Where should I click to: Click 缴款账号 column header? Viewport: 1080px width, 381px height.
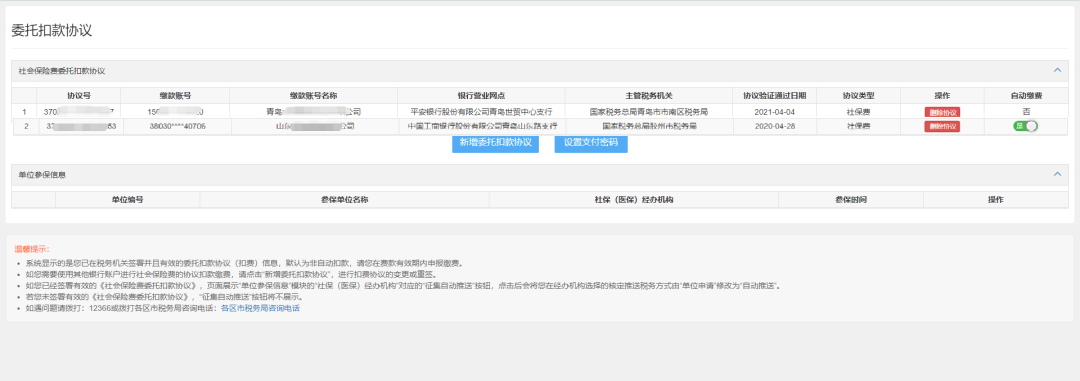click(175, 95)
